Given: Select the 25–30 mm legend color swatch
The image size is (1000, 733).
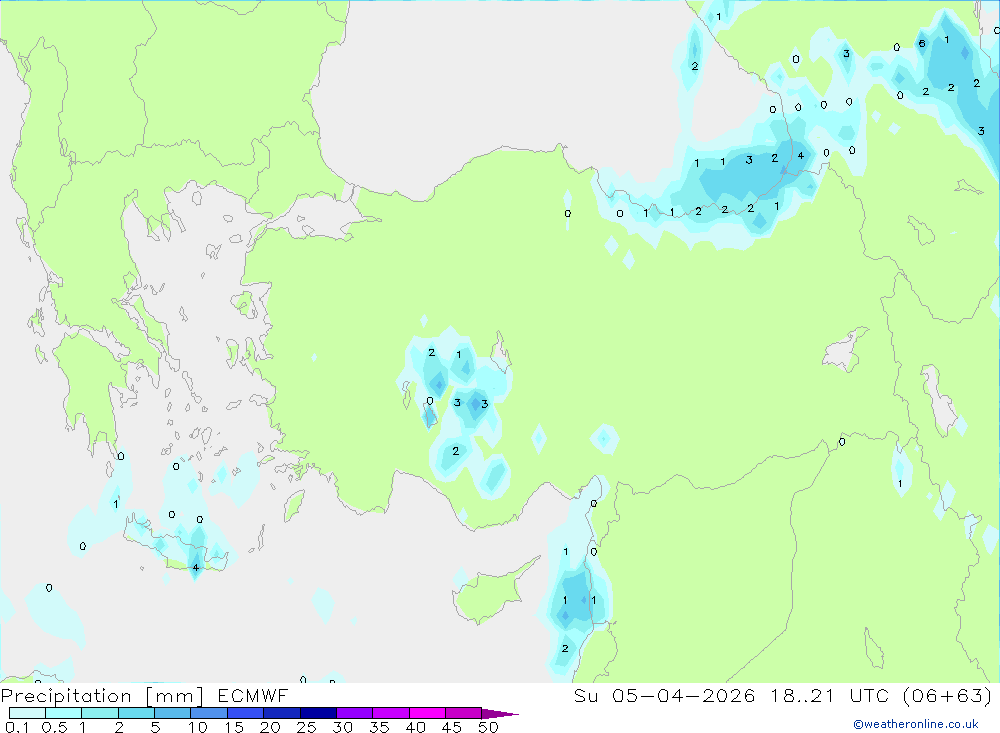Looking at the screenshot, I should [318, 713].
